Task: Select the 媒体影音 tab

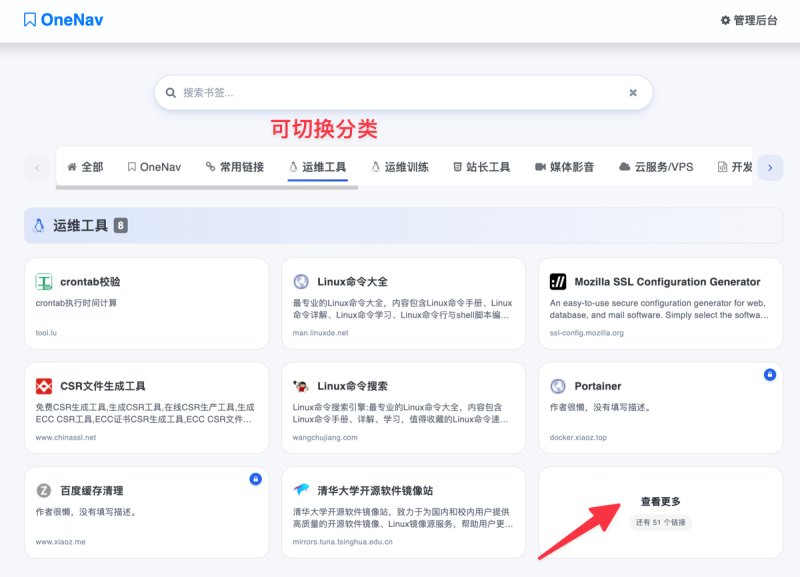Action: point(564,167)
